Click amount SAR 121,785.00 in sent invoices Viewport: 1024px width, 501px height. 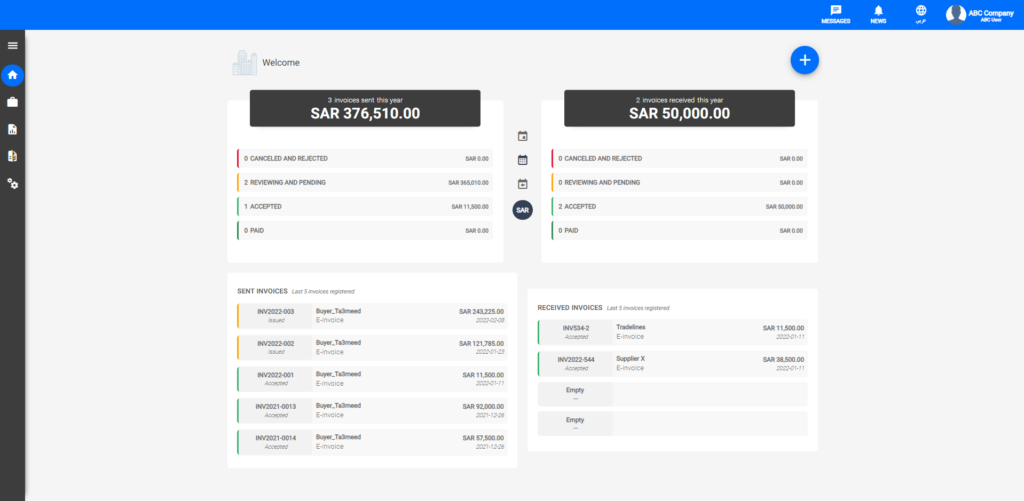481,343
